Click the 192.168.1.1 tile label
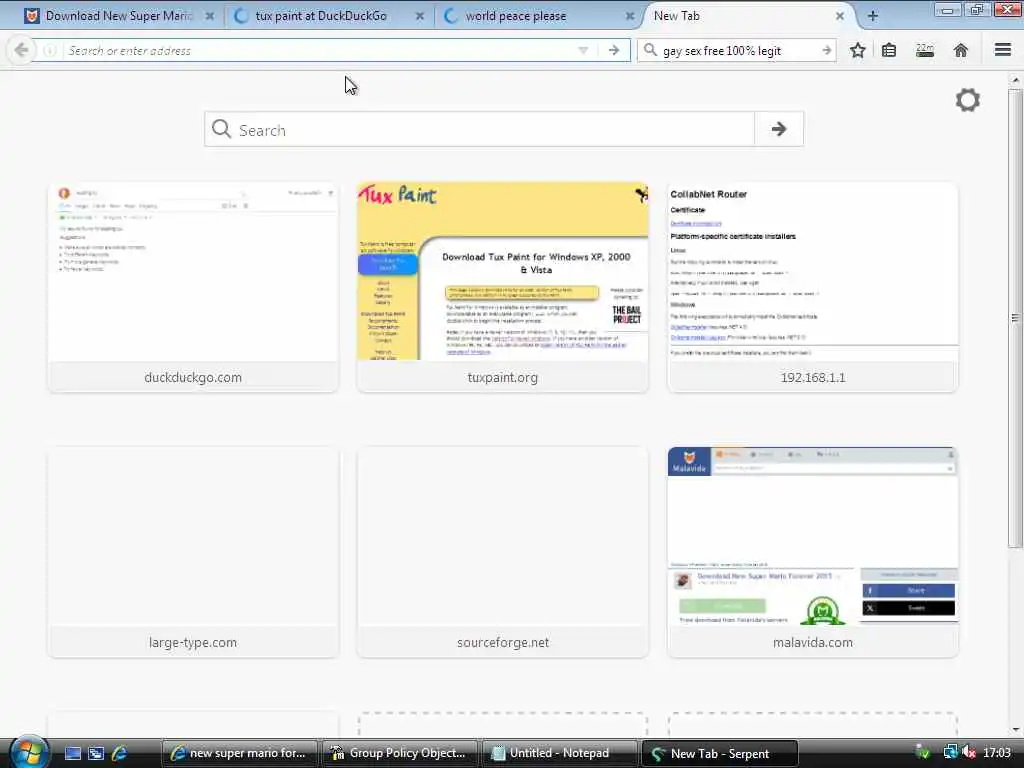The height and width of the screenshot is (768, 1024). click(x=813, y=377)
